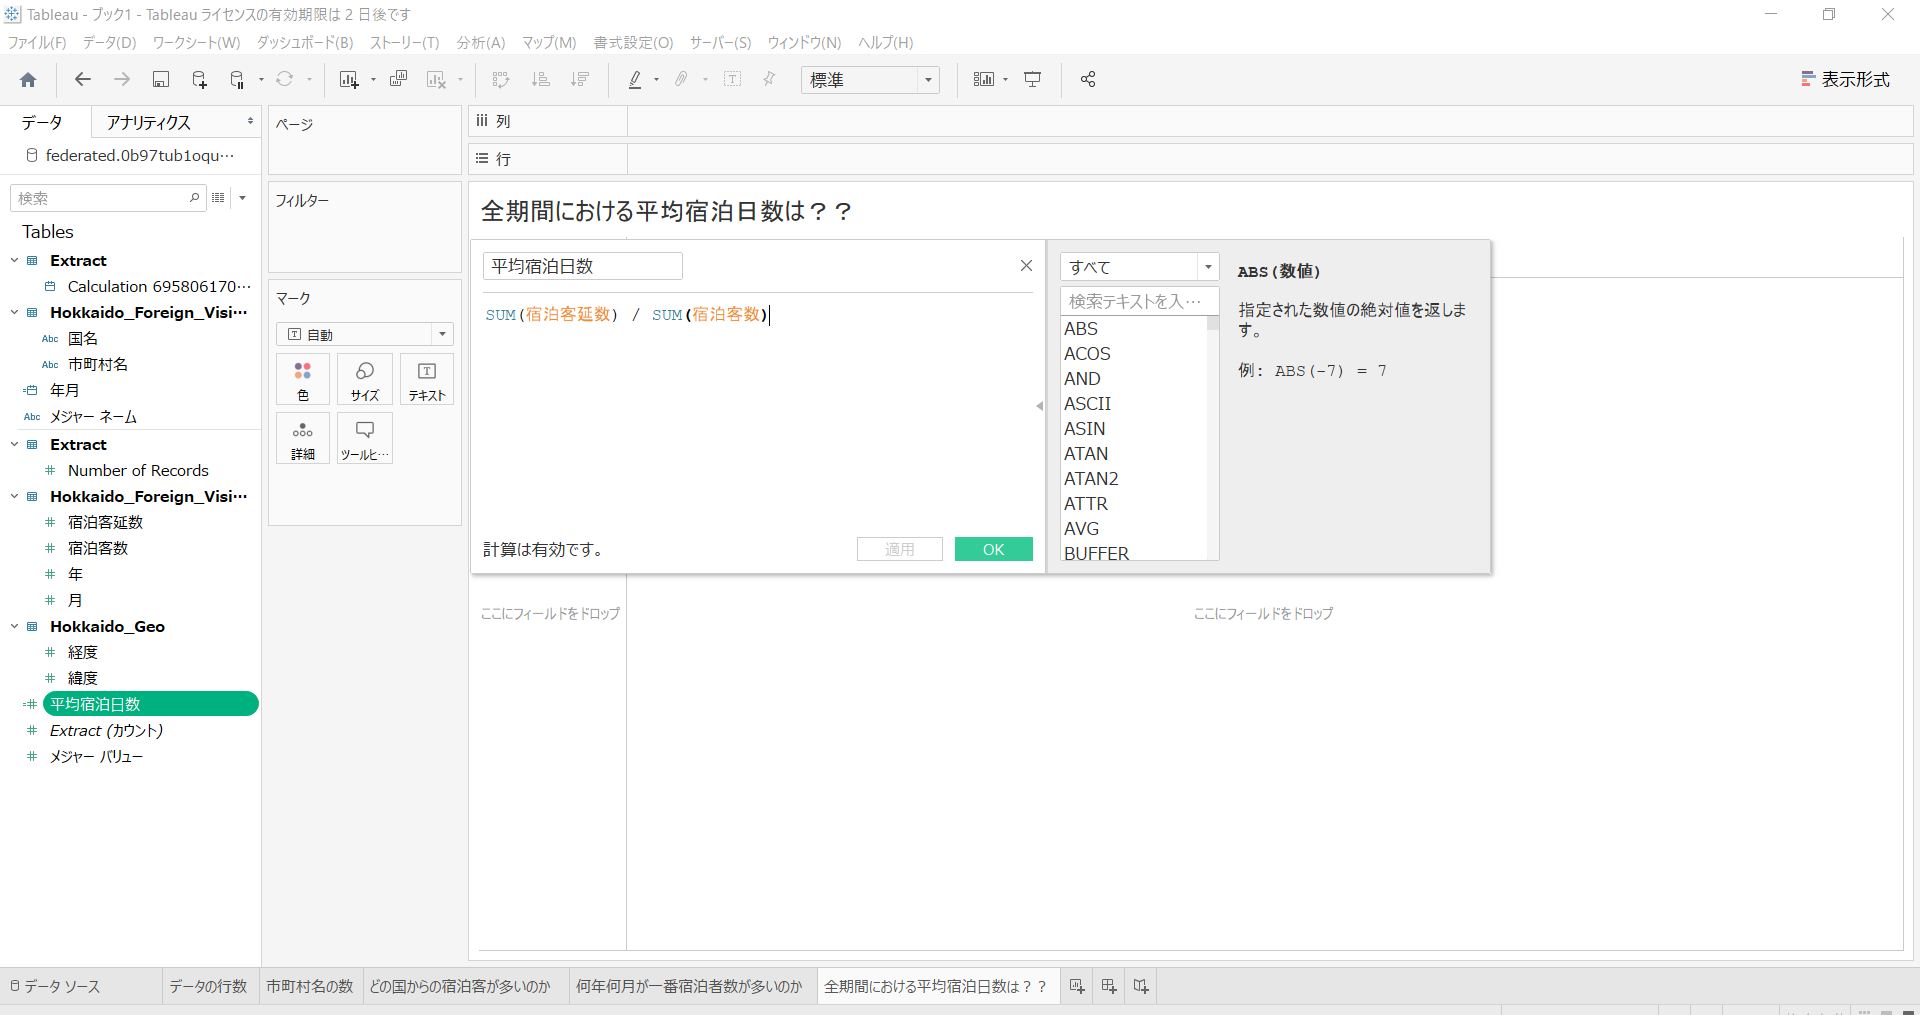
Task: Click the Text mark card button
Action: (427, 380)
